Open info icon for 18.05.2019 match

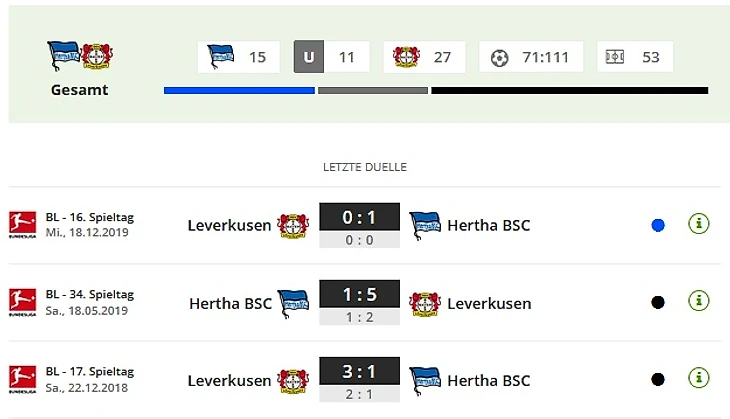698,301
